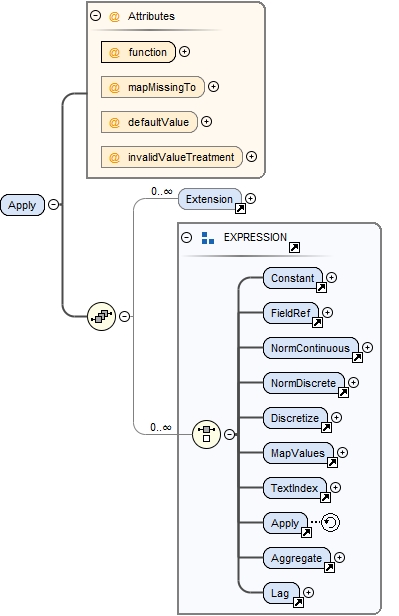Image resolution: width=399 pixels, height=616 pixels.
Task: Click the 0..∞ cardinality beside choice node
Action: point(161,427)
